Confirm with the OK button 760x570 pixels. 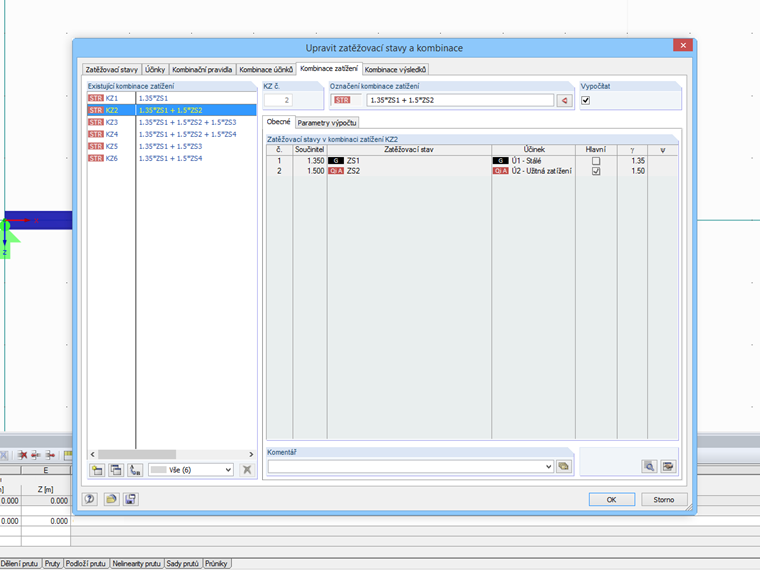coord(612,499)
